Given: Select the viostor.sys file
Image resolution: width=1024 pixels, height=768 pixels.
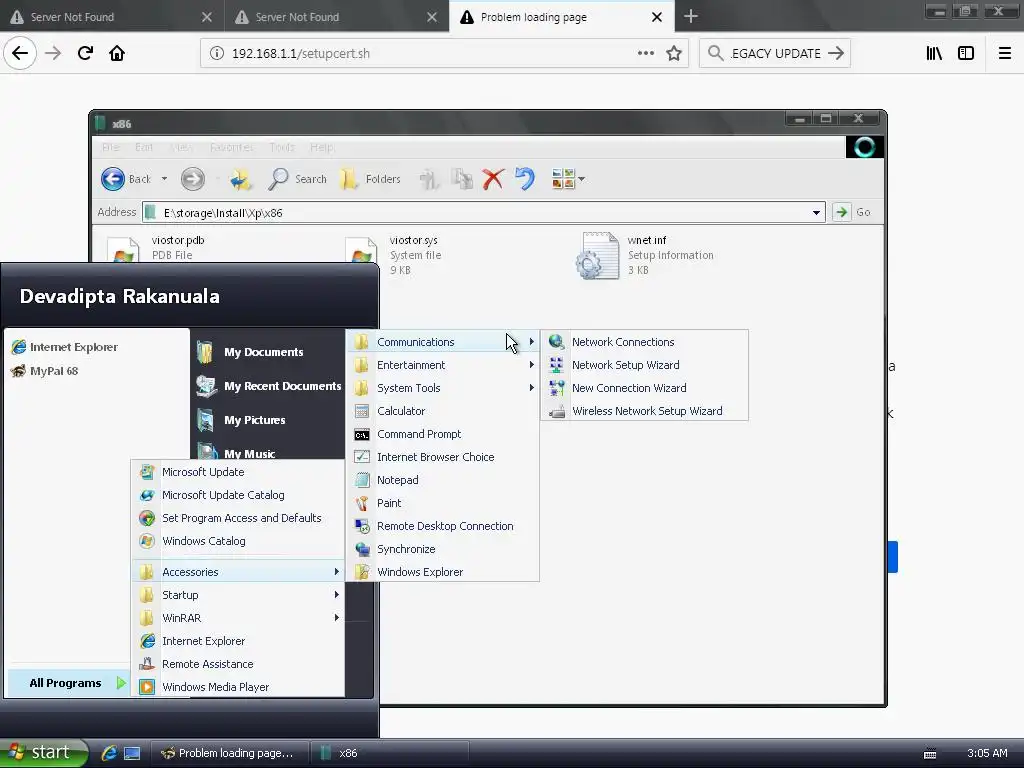Looking at the screenshot, I should pos(394,255).
